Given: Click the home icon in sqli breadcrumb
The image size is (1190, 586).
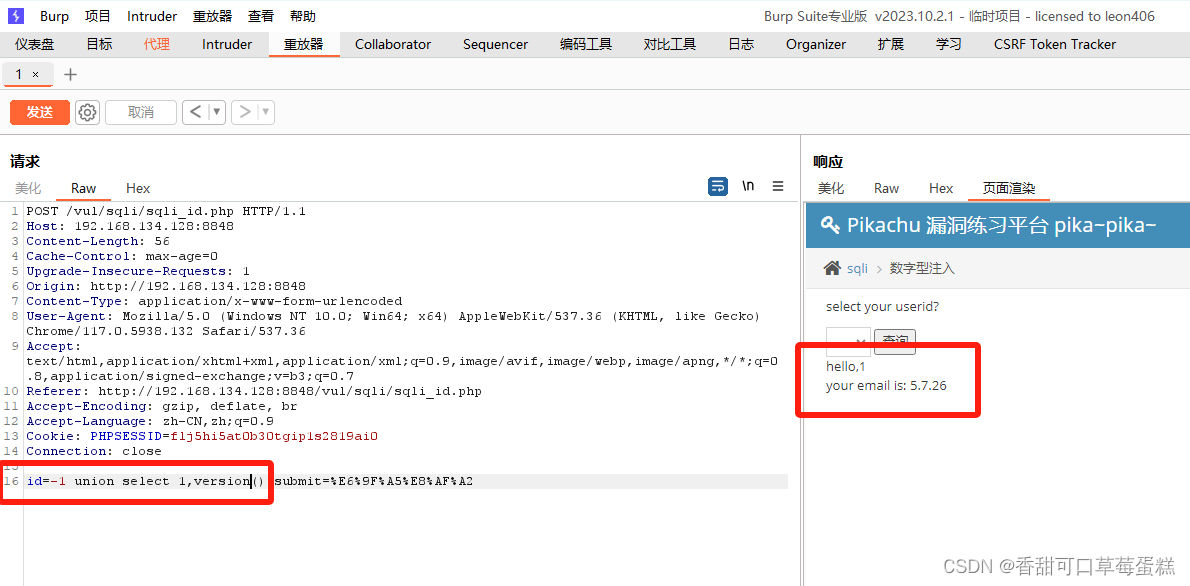Looking at the screenshot, I should 833,268.
